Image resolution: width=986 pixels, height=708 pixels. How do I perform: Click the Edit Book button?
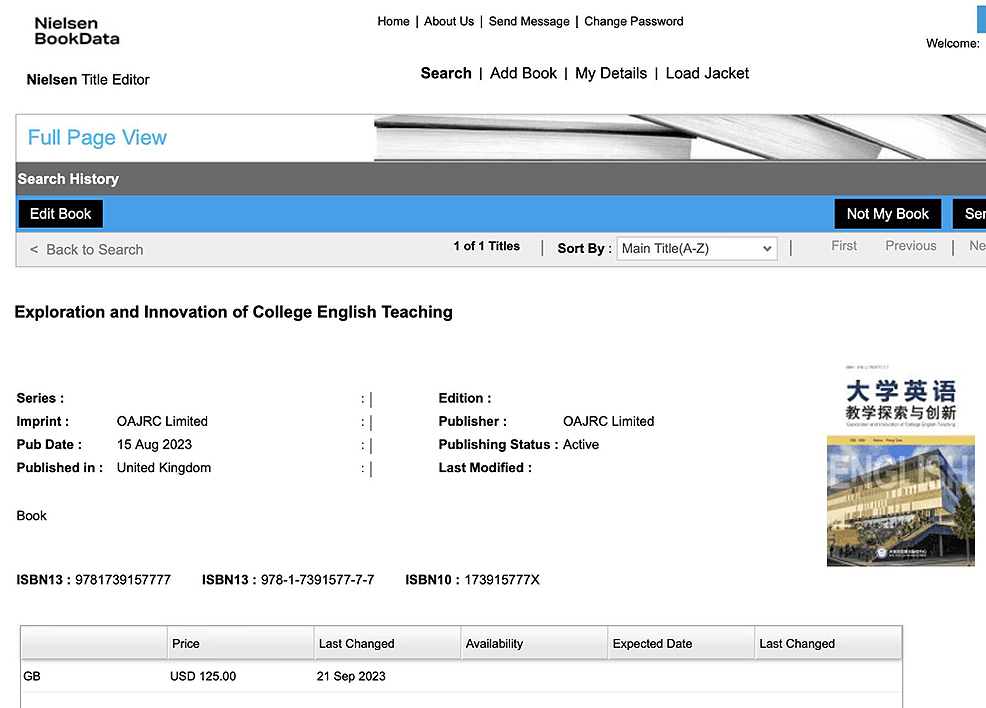click(60, 214)
